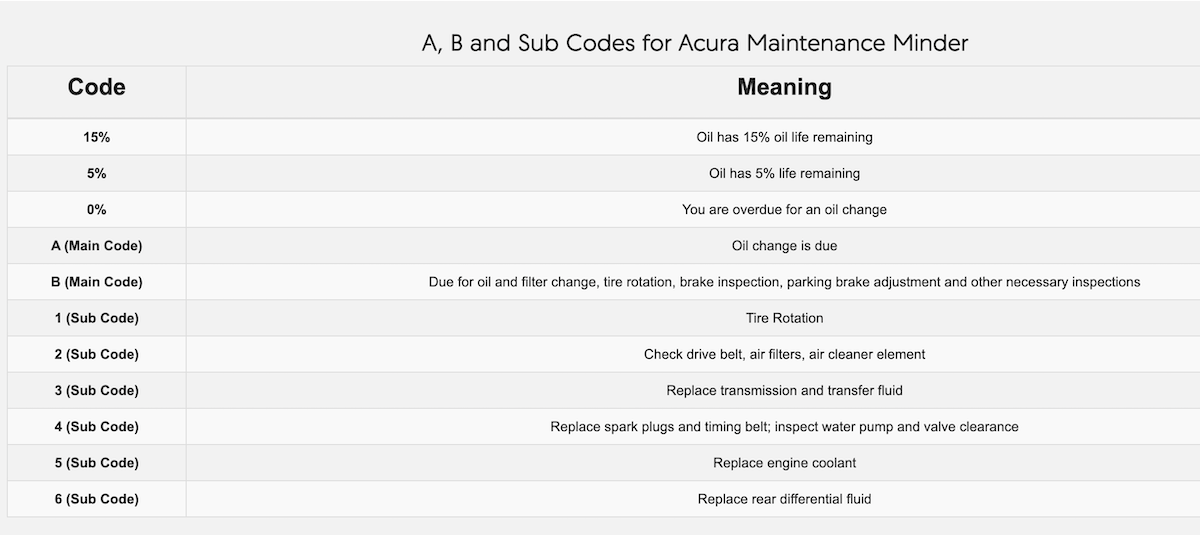This screenshot has height=535, width=1200.
Task: Select the 2 (Sub Code) cell
Action: pyautogui.click(x=97, y=354)
